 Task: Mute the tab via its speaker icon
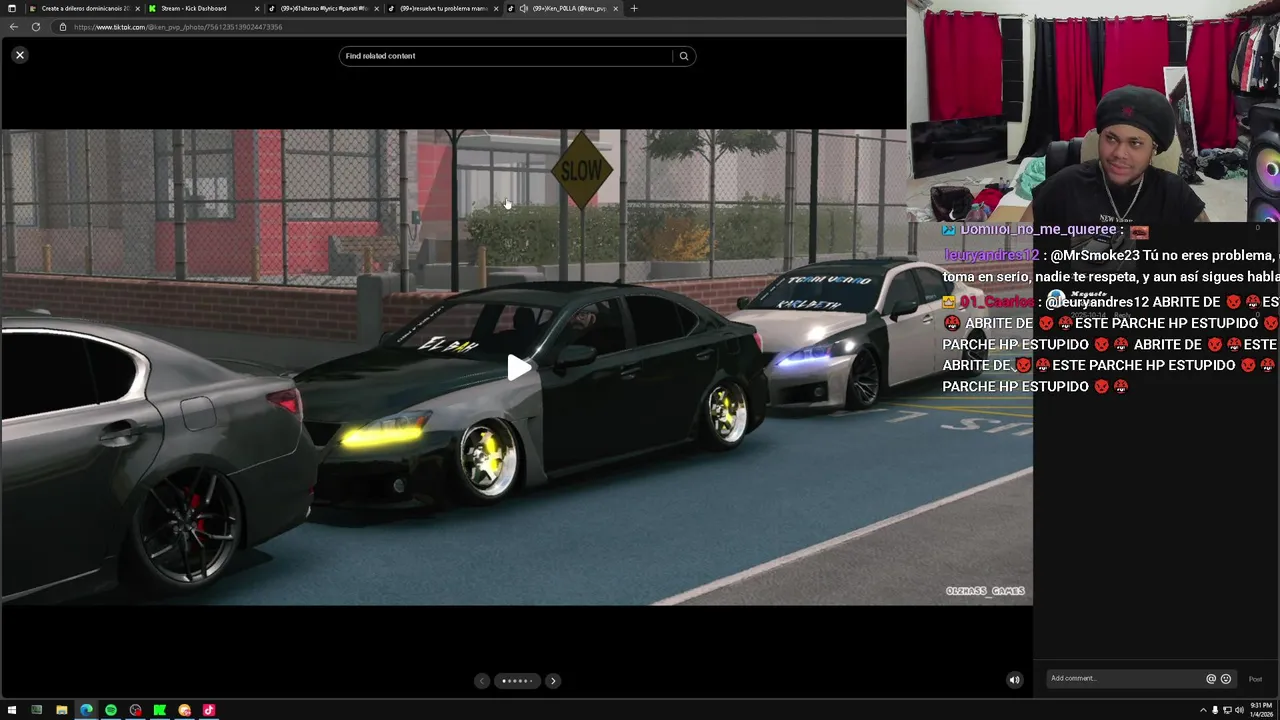(x=524, y=8)
